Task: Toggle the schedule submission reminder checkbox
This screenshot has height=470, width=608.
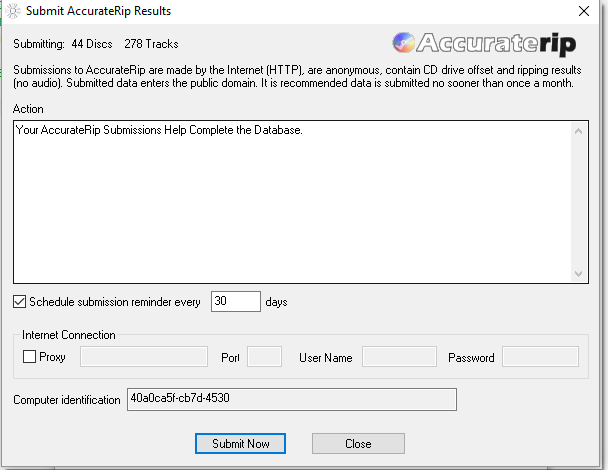Action: click(20, 301)
